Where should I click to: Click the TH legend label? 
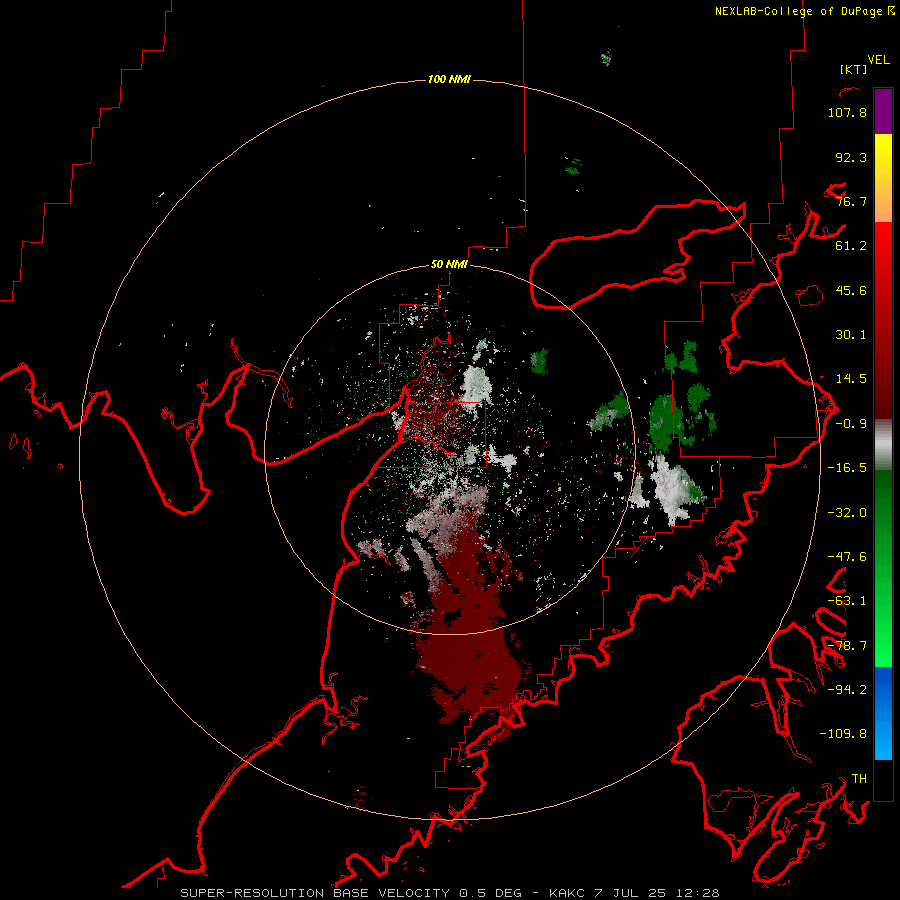859,778
